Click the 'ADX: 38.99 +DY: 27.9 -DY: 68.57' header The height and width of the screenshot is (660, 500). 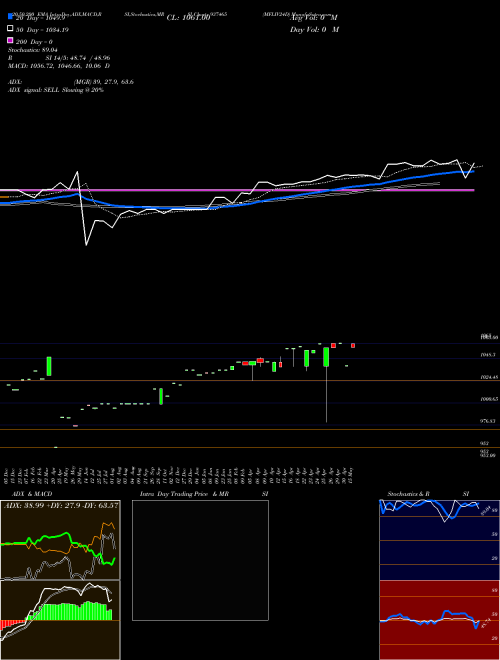tap(61, 505)
